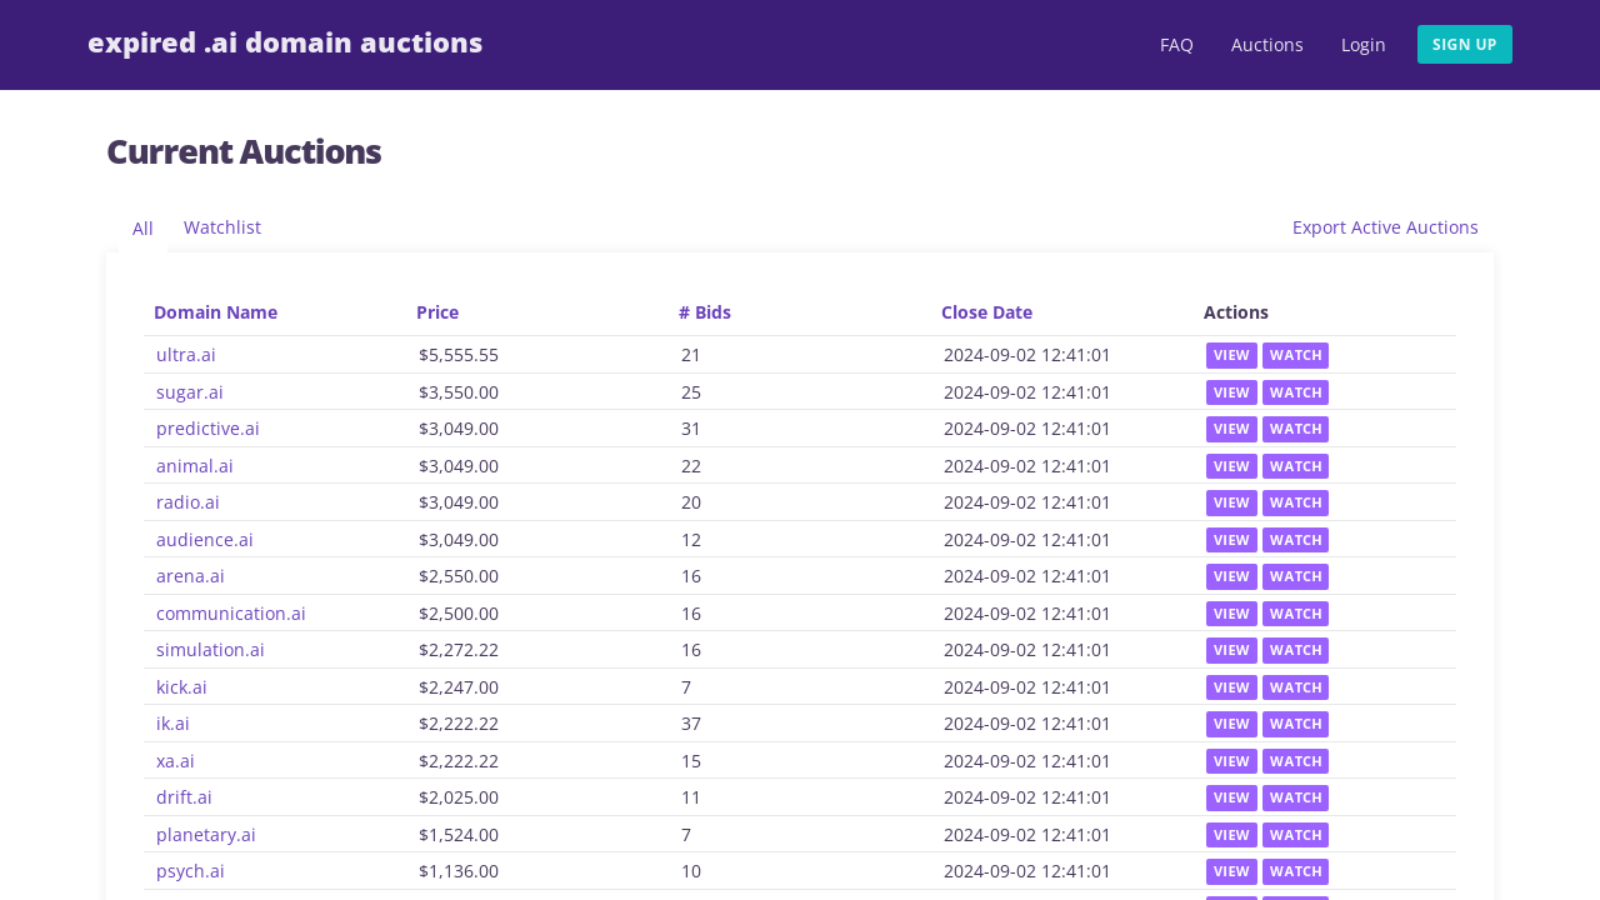This screenshot has width=1600, height=900.
Task: Sort by Domain Name column header
Action: (216, 312)
